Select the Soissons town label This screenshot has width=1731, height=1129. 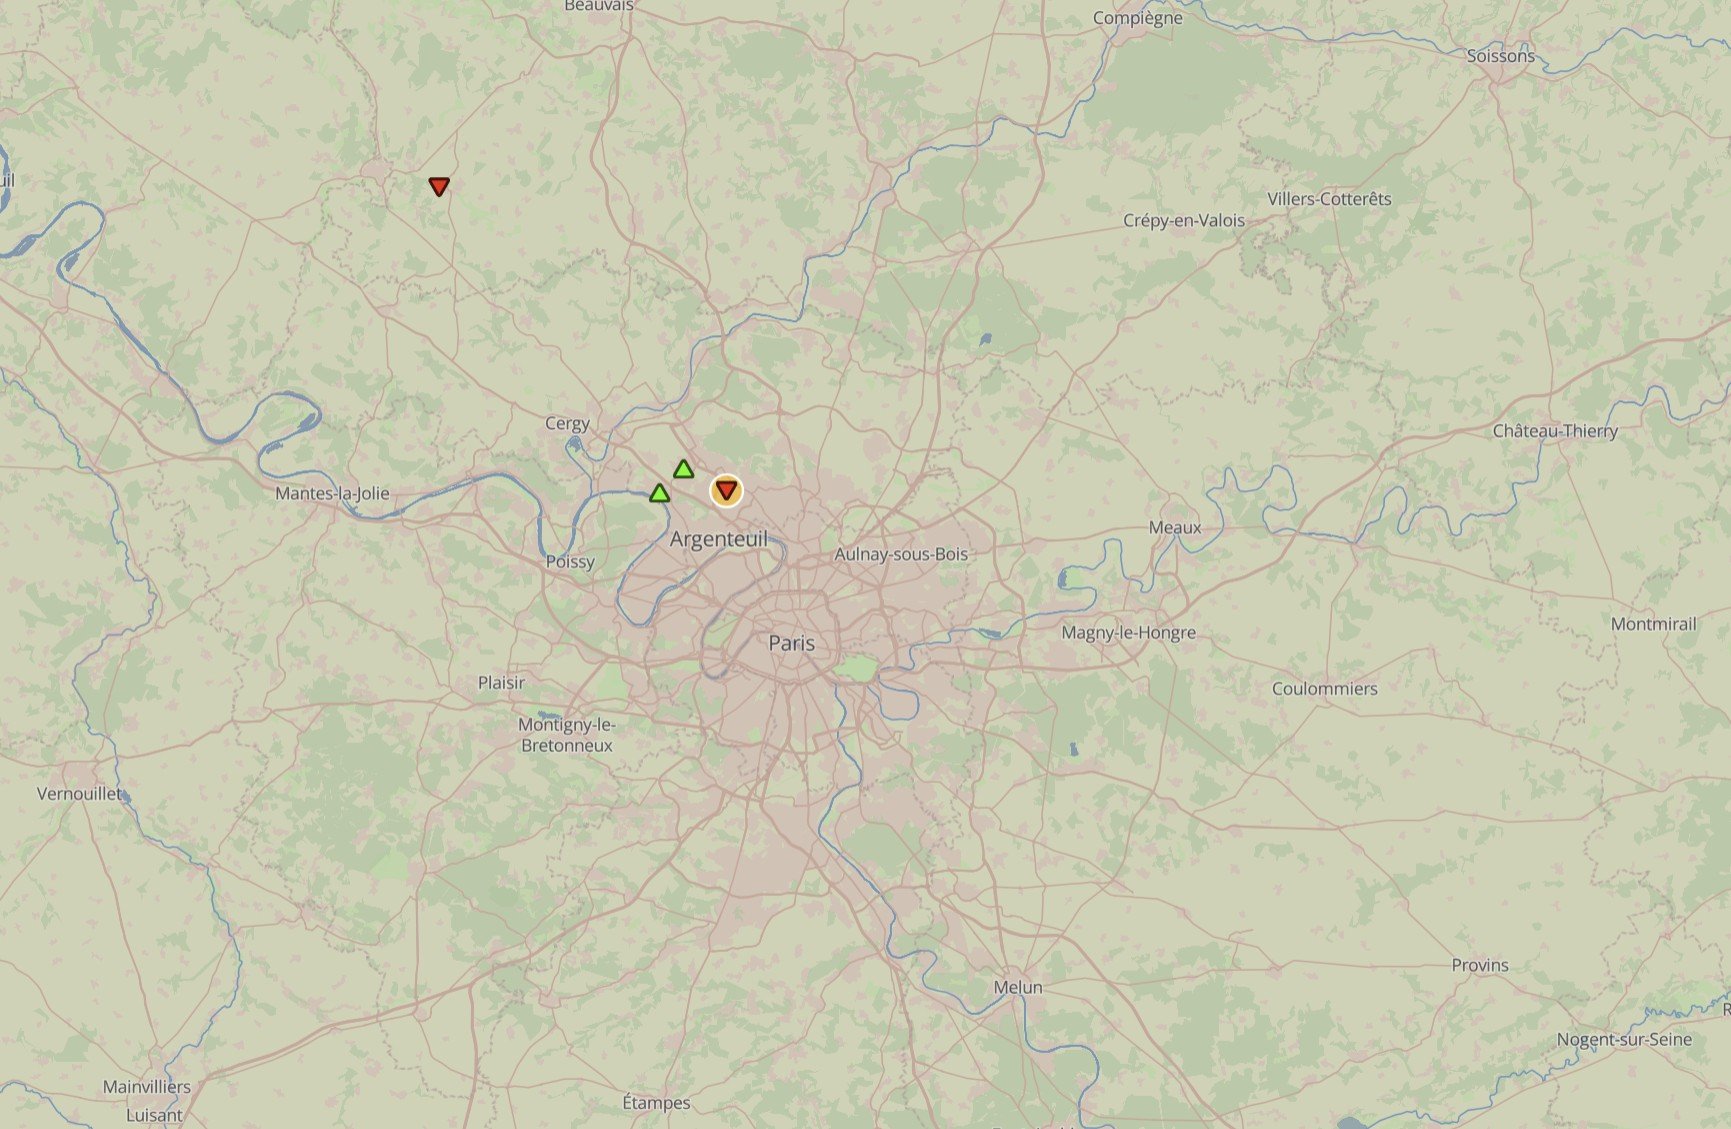coord(1500,56)
